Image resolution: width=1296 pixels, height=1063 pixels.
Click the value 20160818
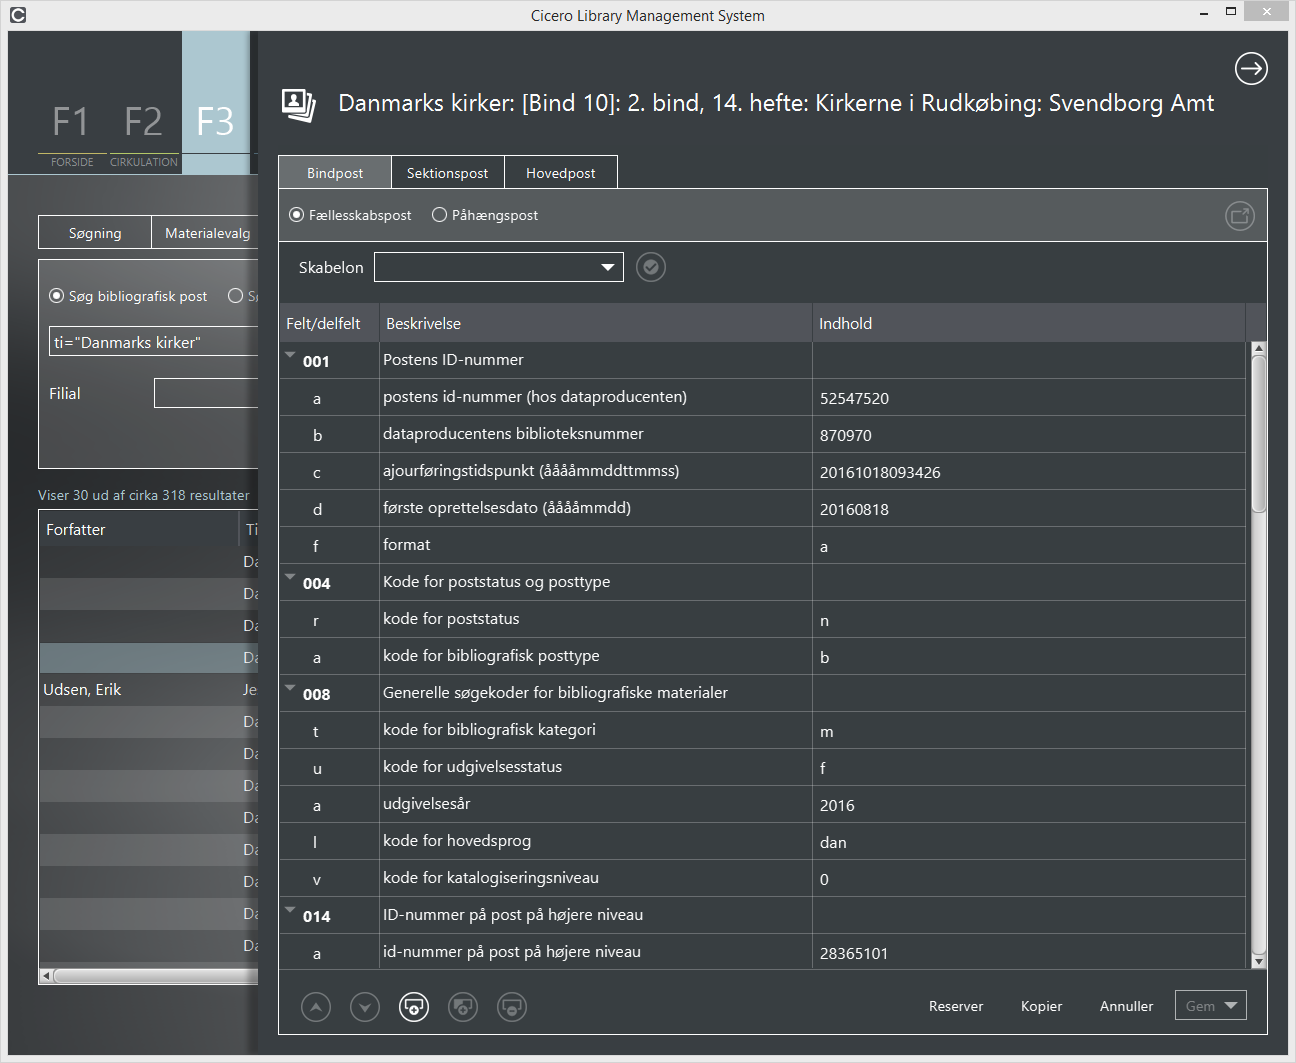coord(854,509)
